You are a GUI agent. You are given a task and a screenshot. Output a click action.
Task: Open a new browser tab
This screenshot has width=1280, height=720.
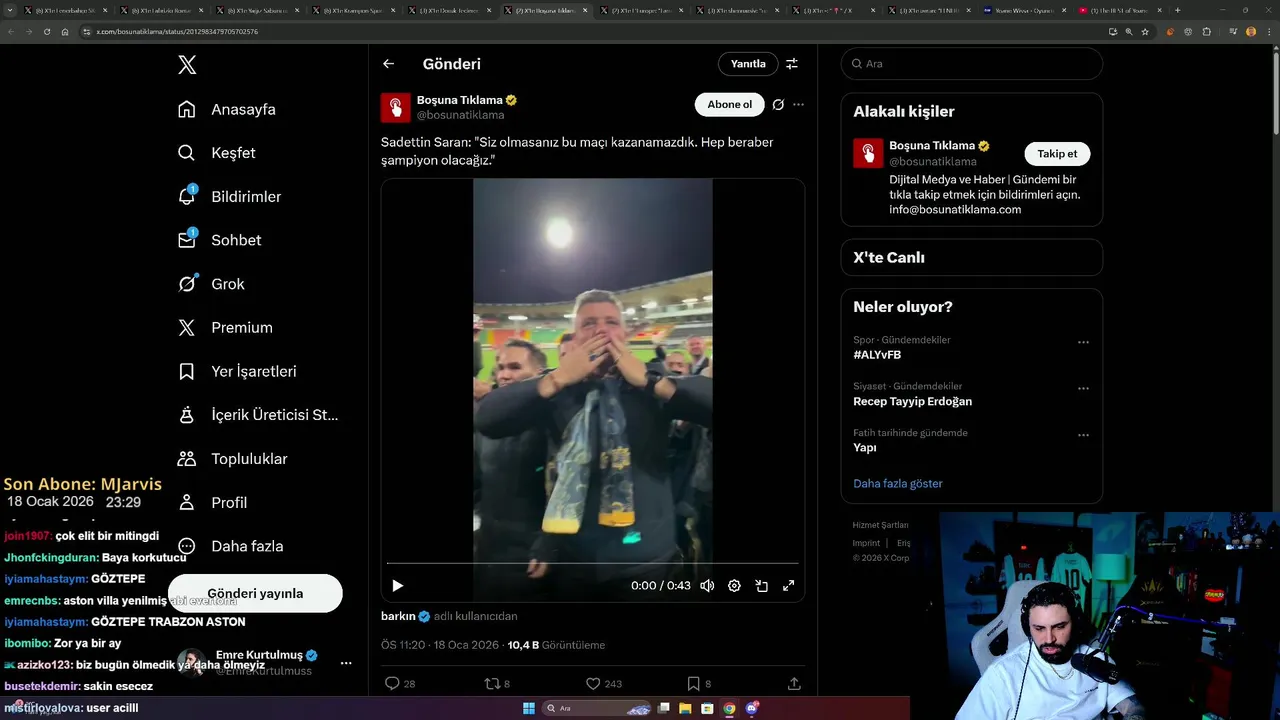point(1177,10)
